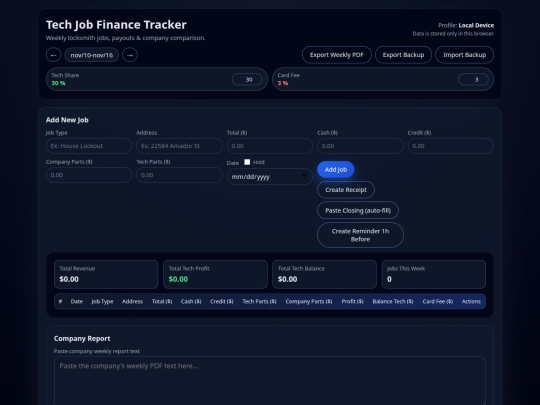The image size is (540, 405).
Task: Click the Credit ($) column header
Action: (222, 301)
